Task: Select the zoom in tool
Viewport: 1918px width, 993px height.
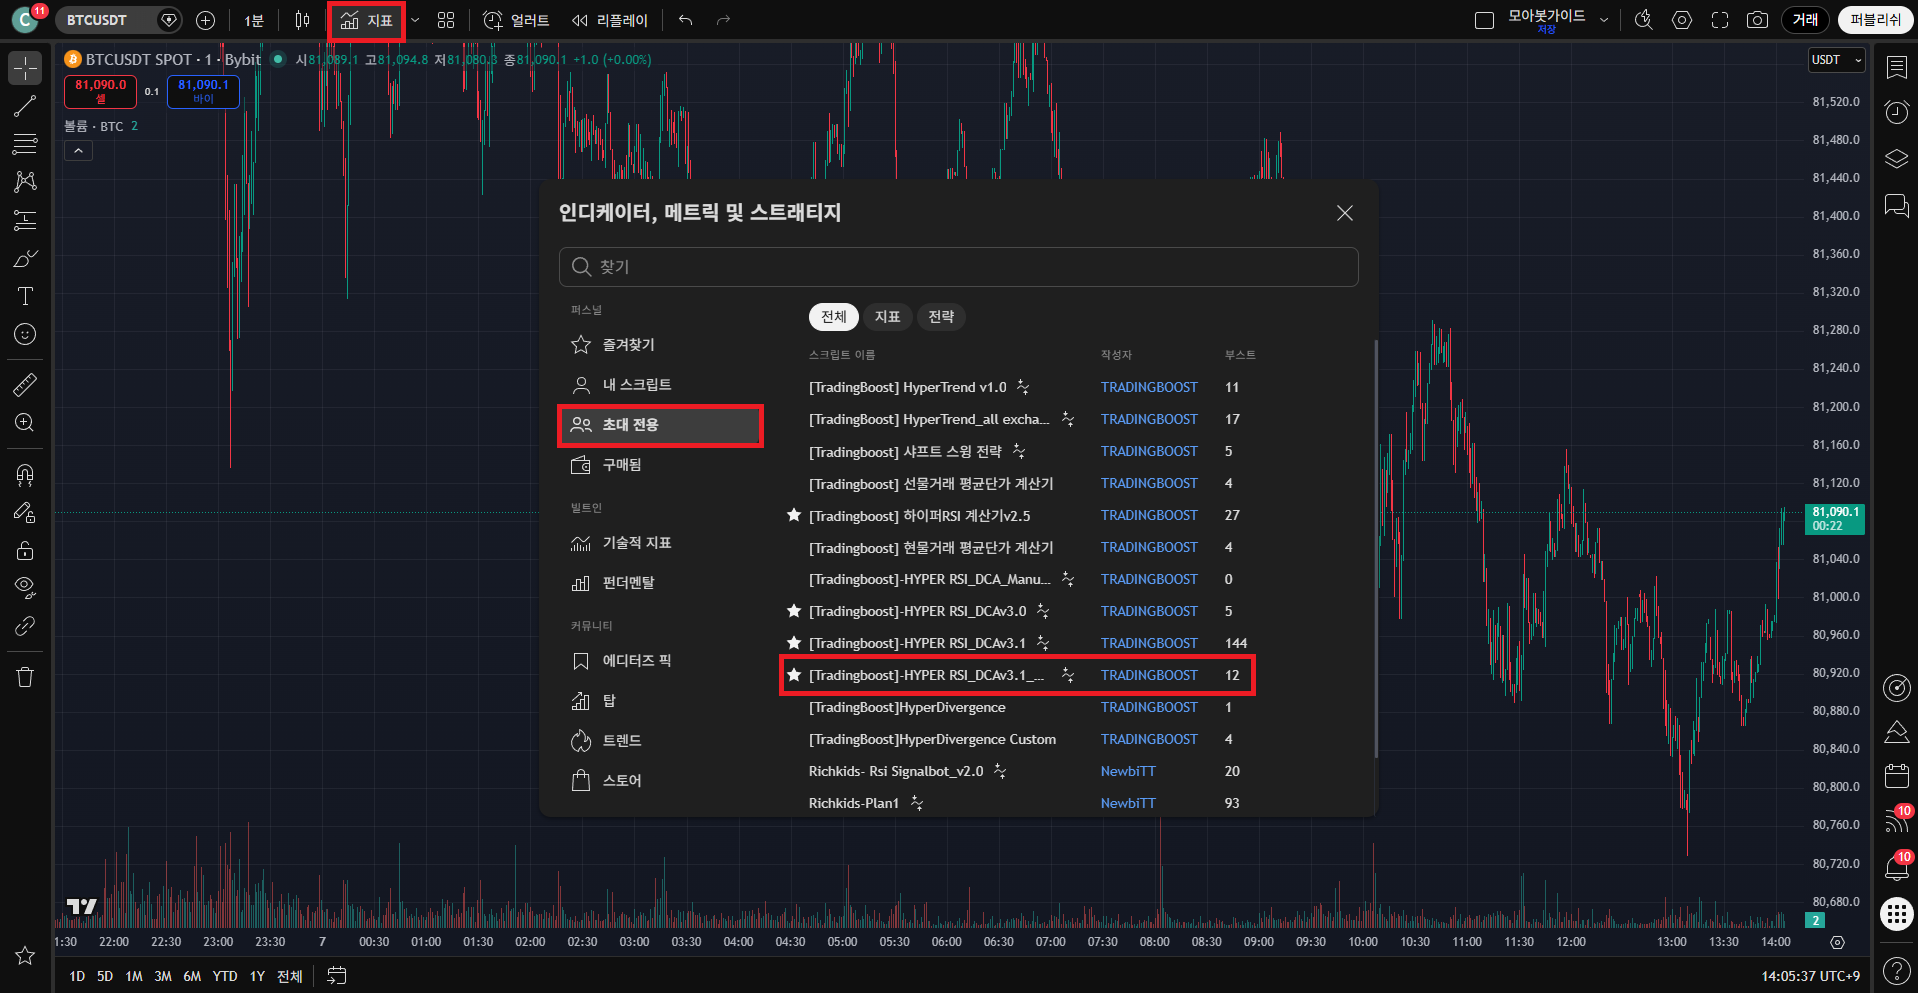Action: pos(25,422)
